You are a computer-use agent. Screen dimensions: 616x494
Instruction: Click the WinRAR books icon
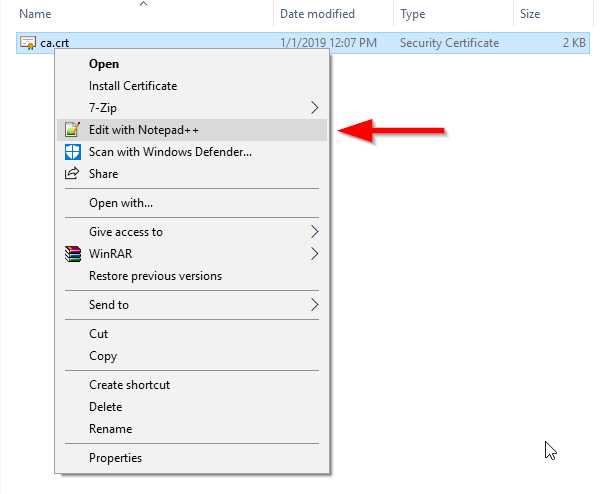[73, 254]
